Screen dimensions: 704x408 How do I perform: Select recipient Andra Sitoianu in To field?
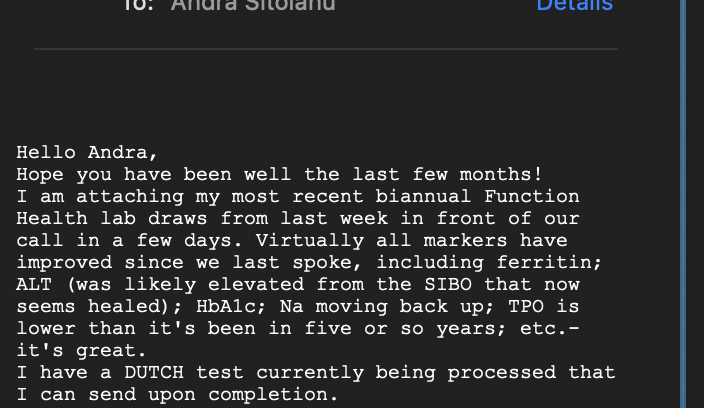coord(253,5)
